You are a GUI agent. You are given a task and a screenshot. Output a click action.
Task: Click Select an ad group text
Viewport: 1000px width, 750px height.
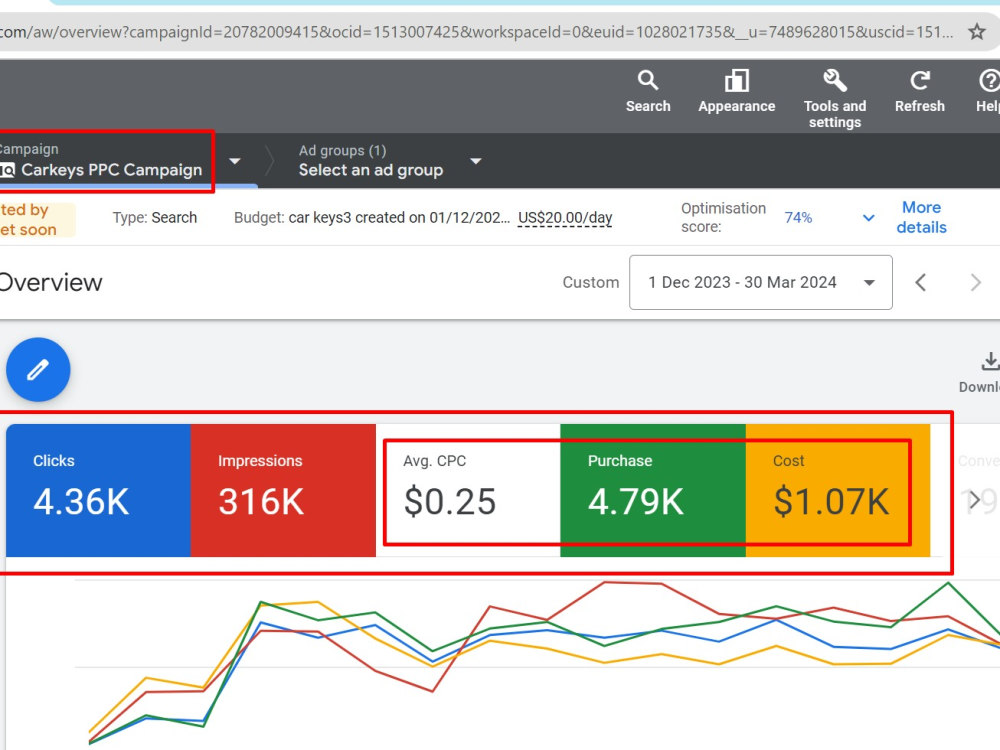pos(371,170)
